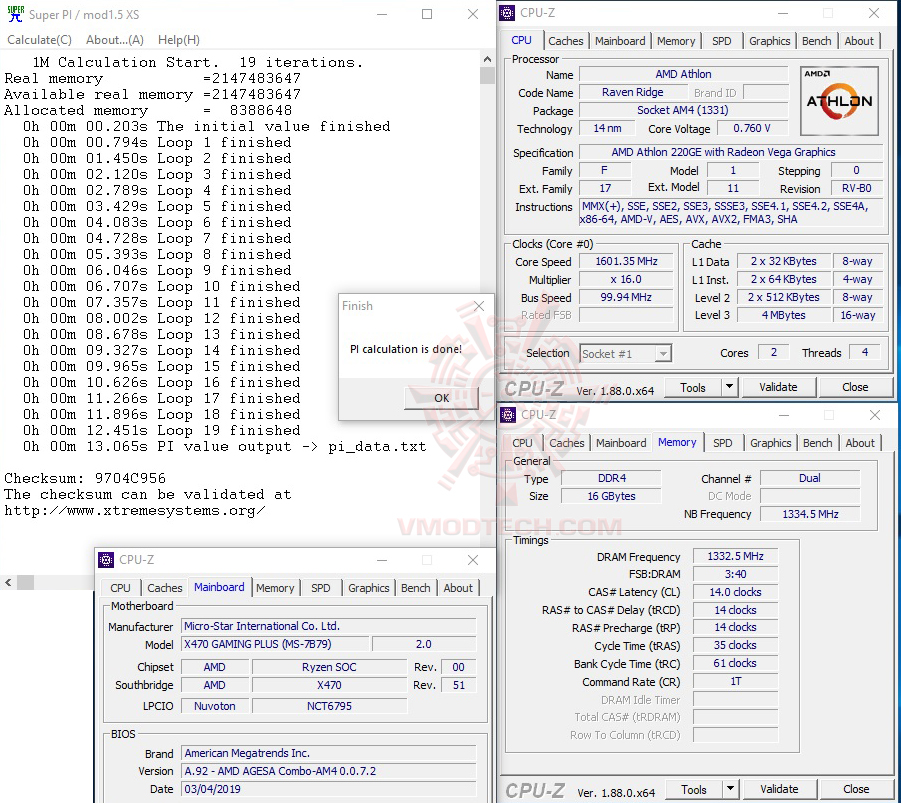Click the AMD Athlon processor logo

coord(839,101)
